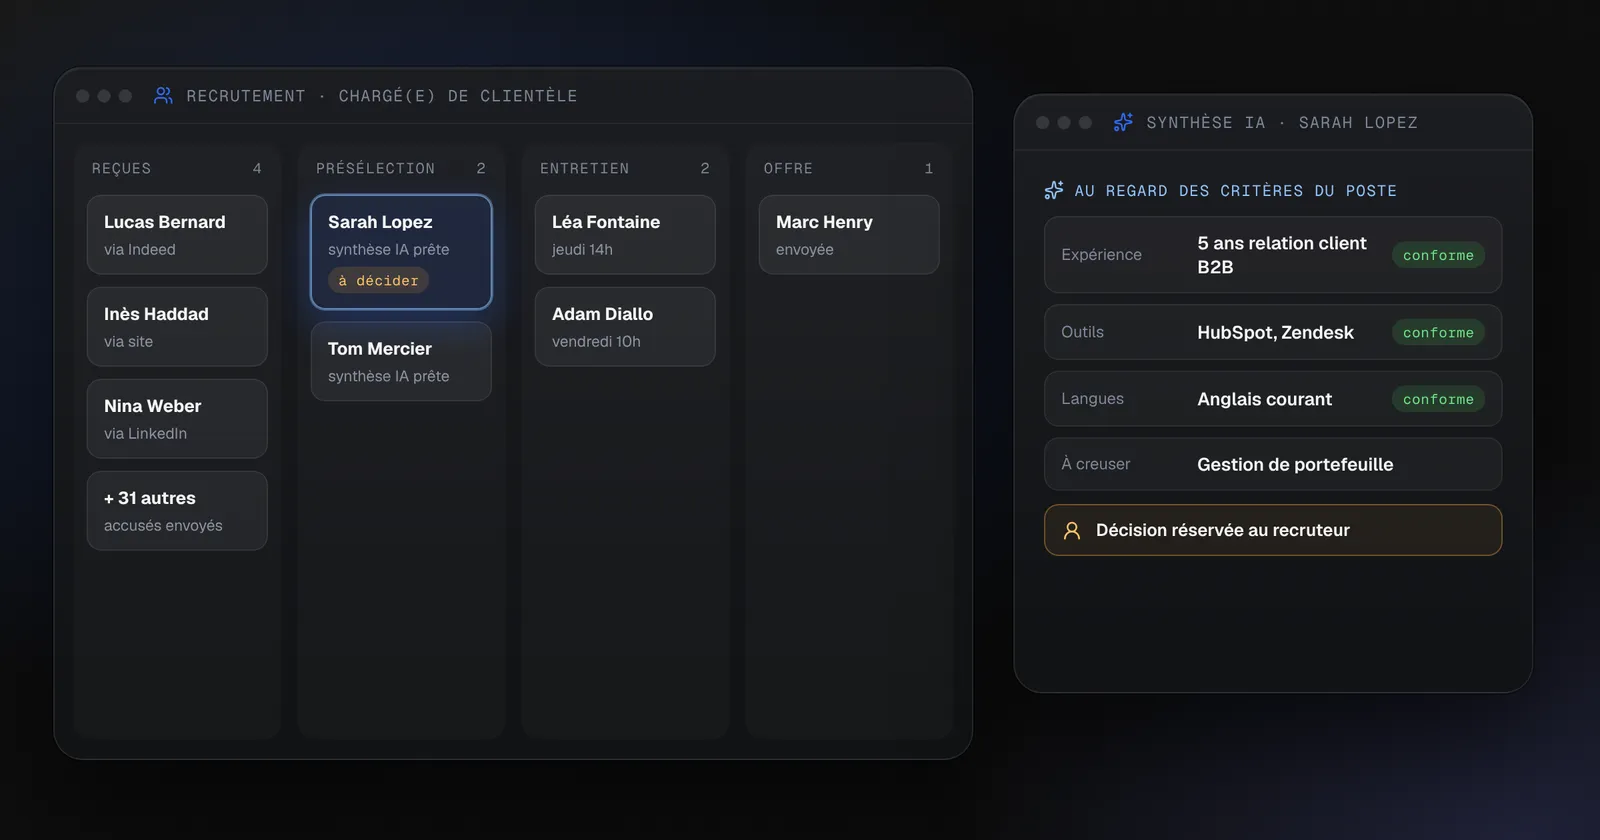Click 'vendredi 10h' under Adam Diallo

[x=596, y=341]
